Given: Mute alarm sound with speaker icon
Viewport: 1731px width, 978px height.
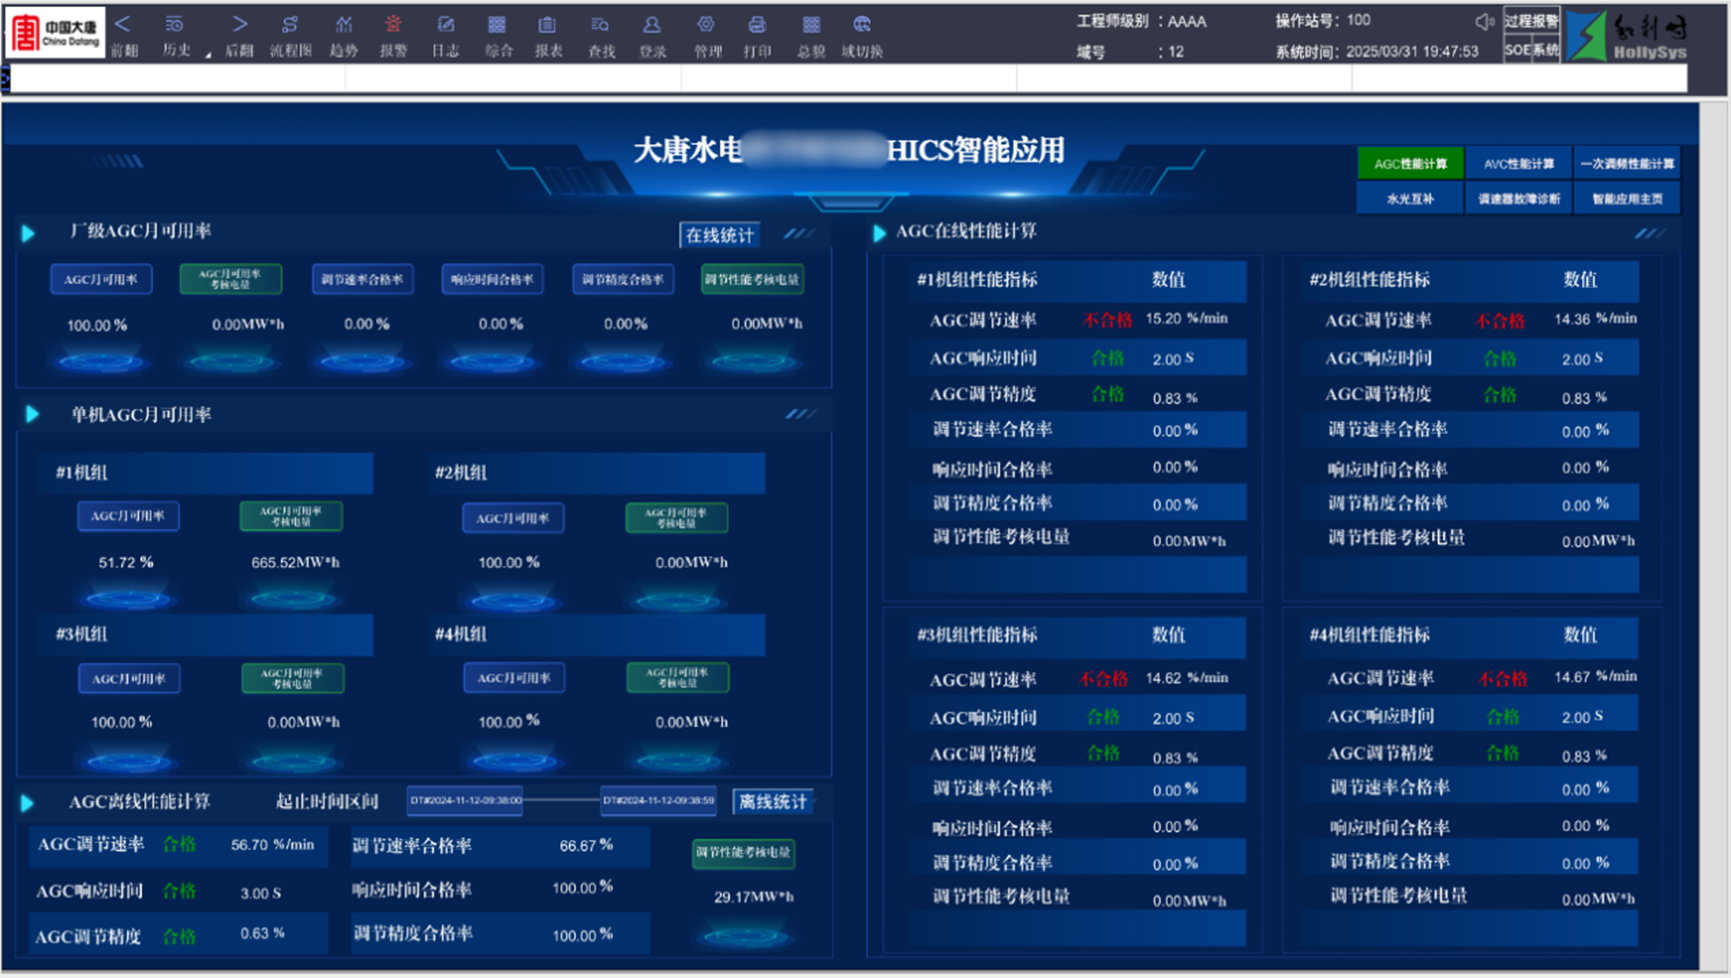Looking at the screenshot, I should [x=1485, y=22].
